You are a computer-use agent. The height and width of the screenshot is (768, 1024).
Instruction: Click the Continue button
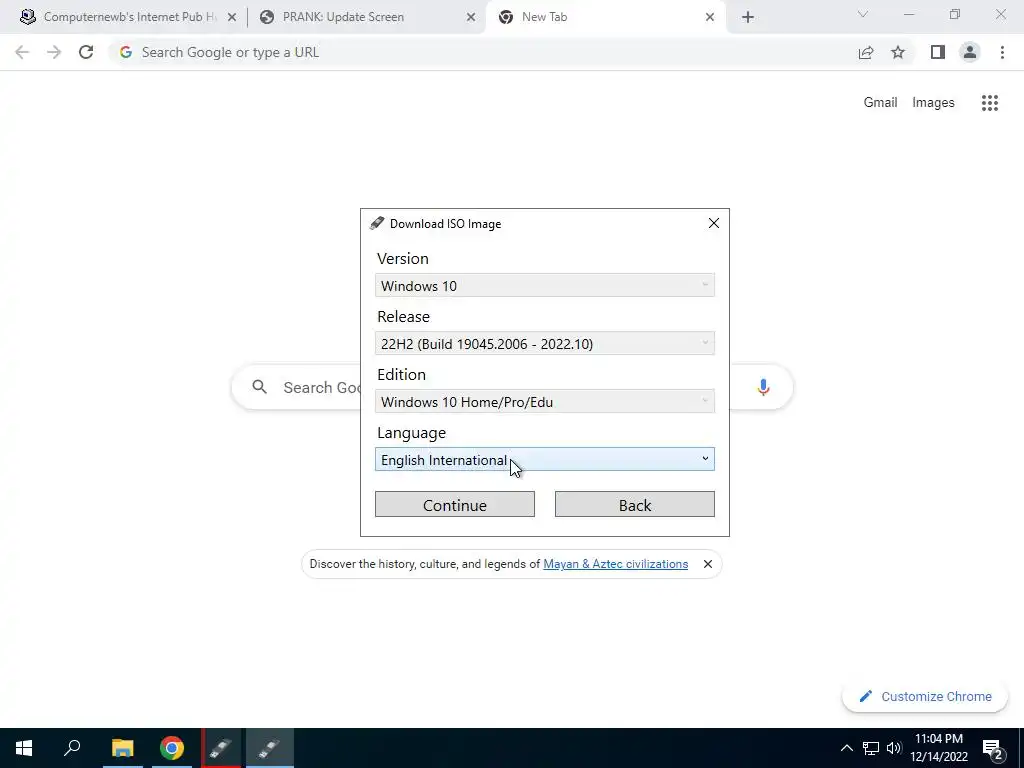[455, 504]
